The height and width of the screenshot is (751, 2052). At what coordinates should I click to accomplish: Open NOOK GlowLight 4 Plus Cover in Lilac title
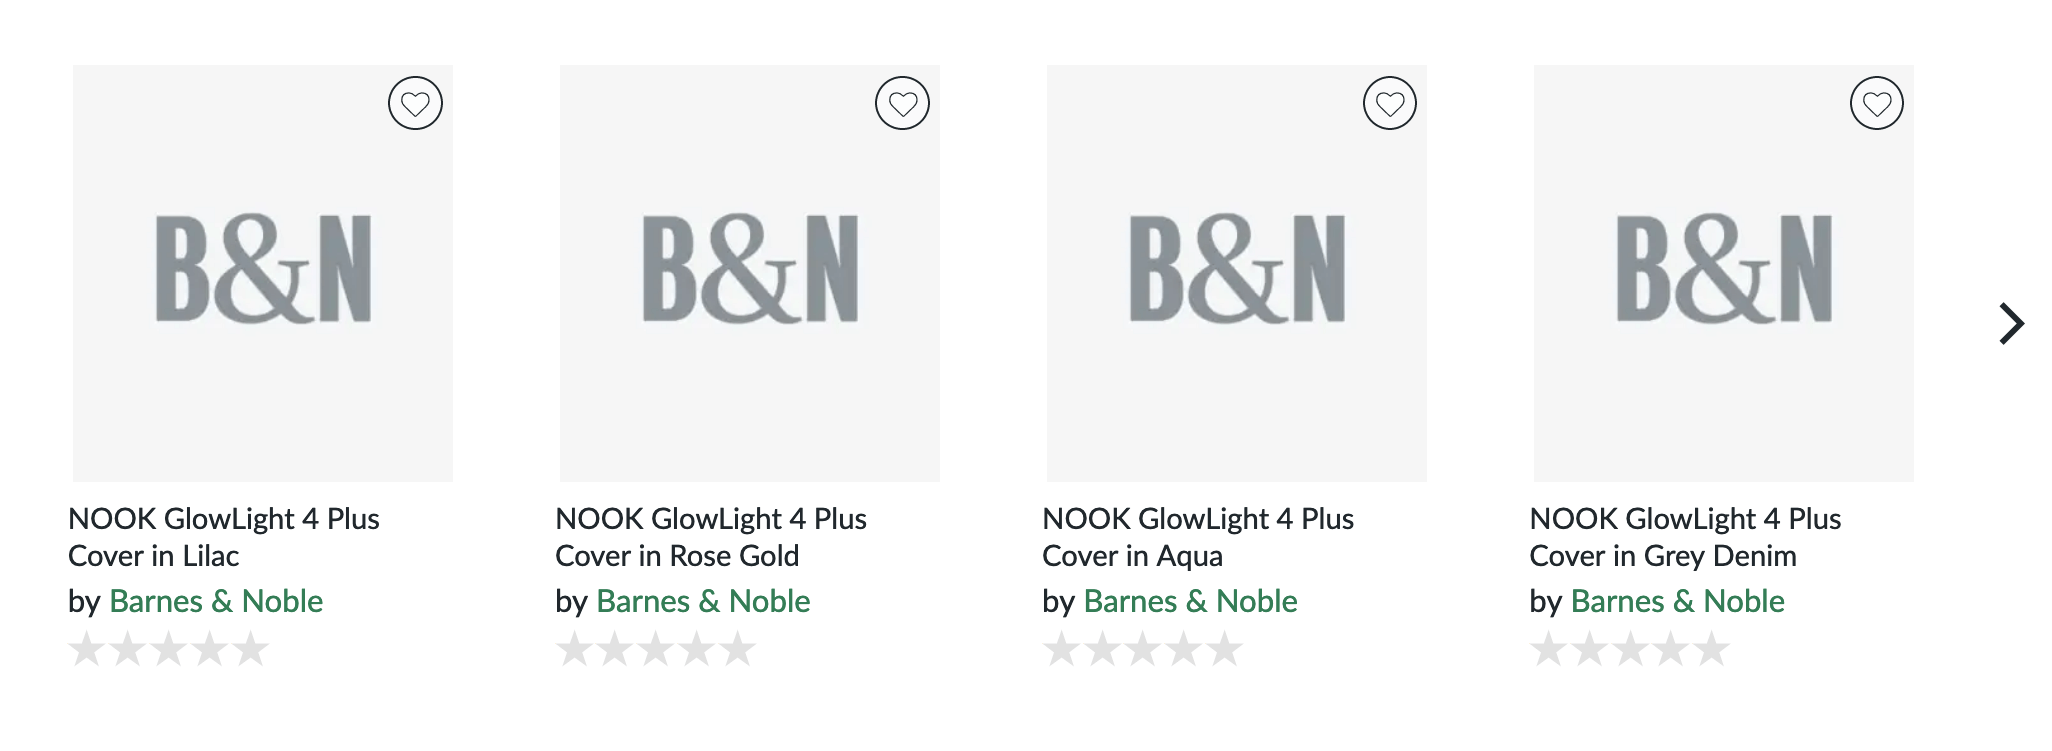224,537
